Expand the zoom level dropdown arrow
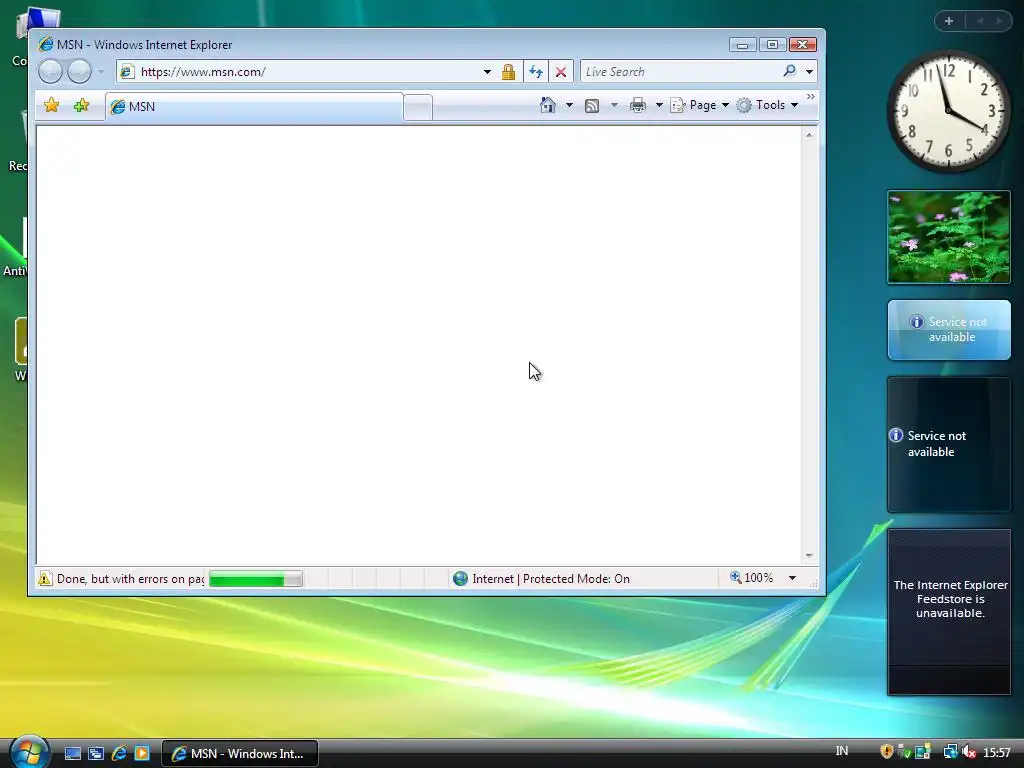The image size is (1024, 768). click(x=792, y=578)
